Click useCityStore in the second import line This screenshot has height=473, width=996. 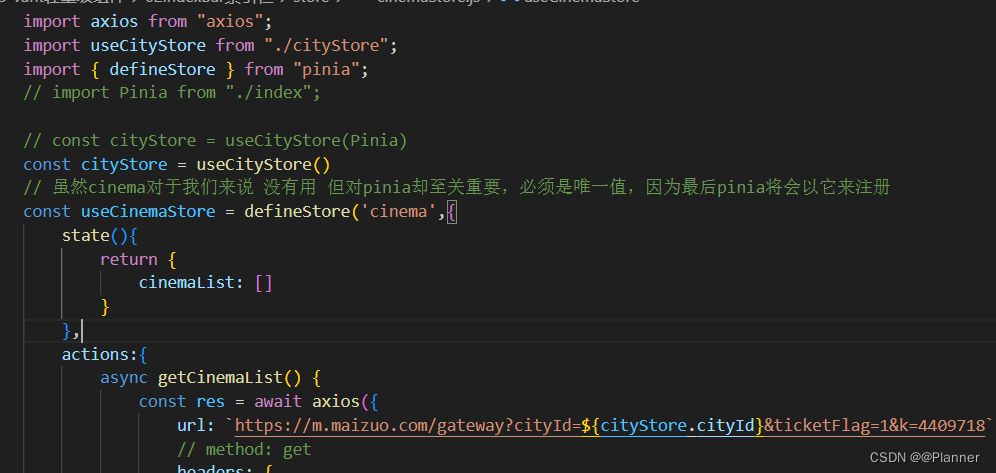click(x=148, y=46)
